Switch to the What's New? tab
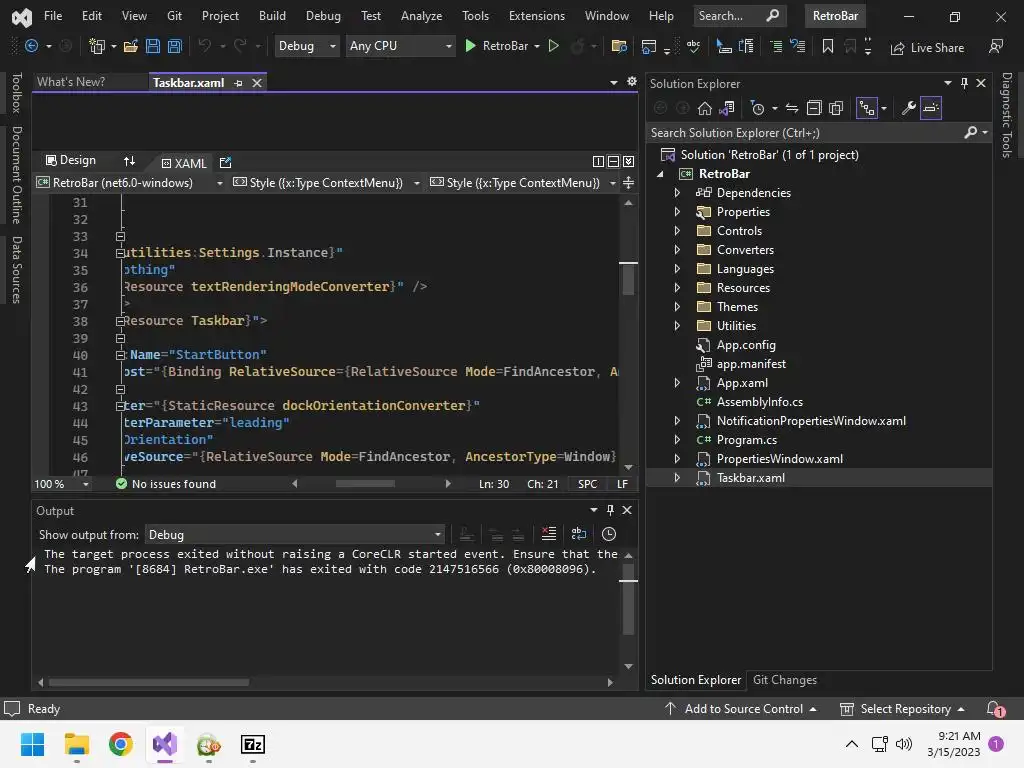Image resolution: width=1024 pixels, height=768 pixels. 71,82
